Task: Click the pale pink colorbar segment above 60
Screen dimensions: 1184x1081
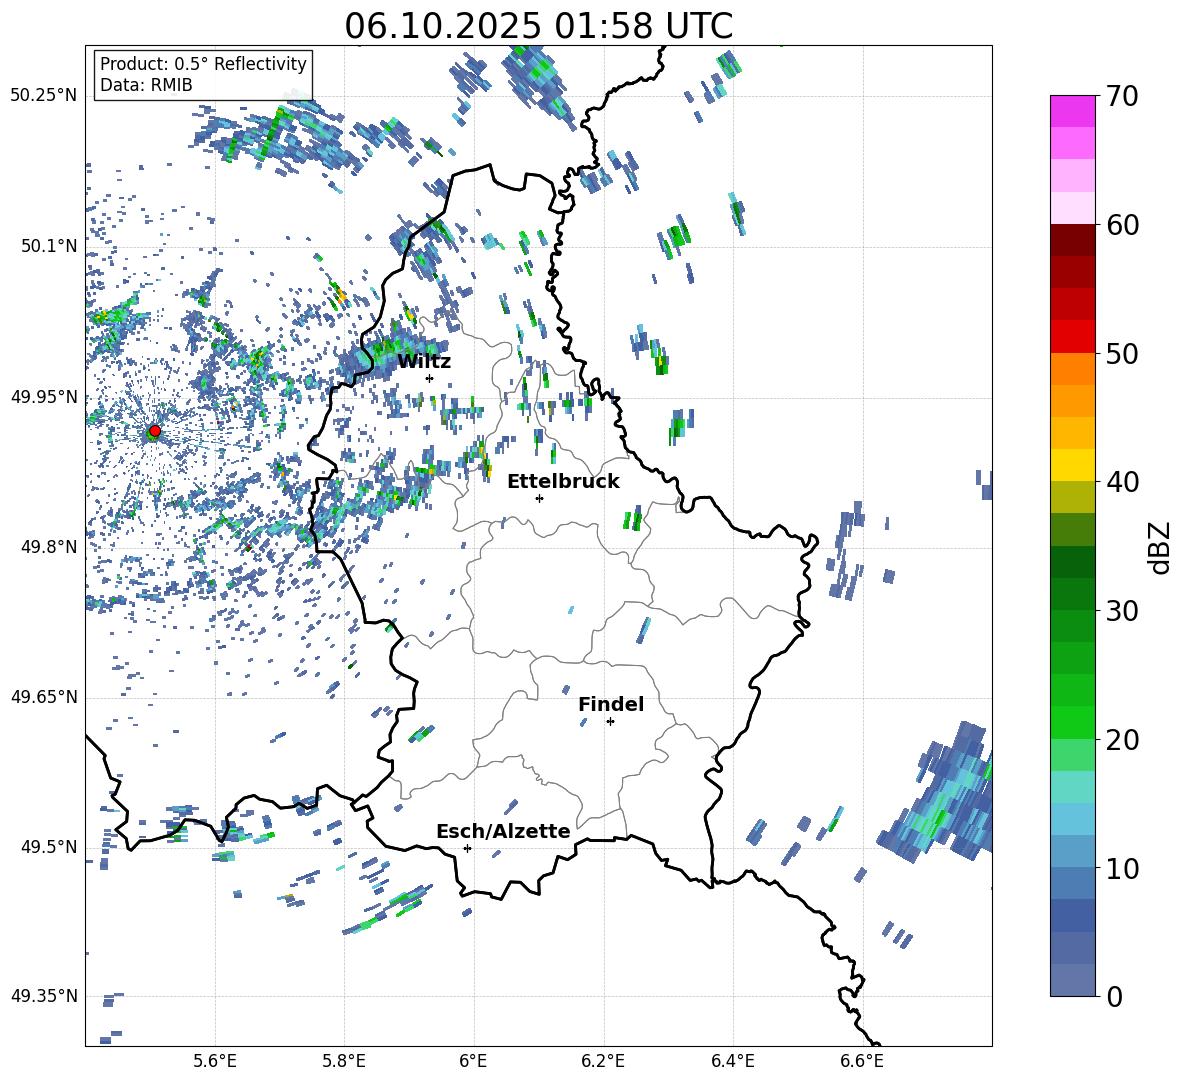Action: click(1072, 208)
